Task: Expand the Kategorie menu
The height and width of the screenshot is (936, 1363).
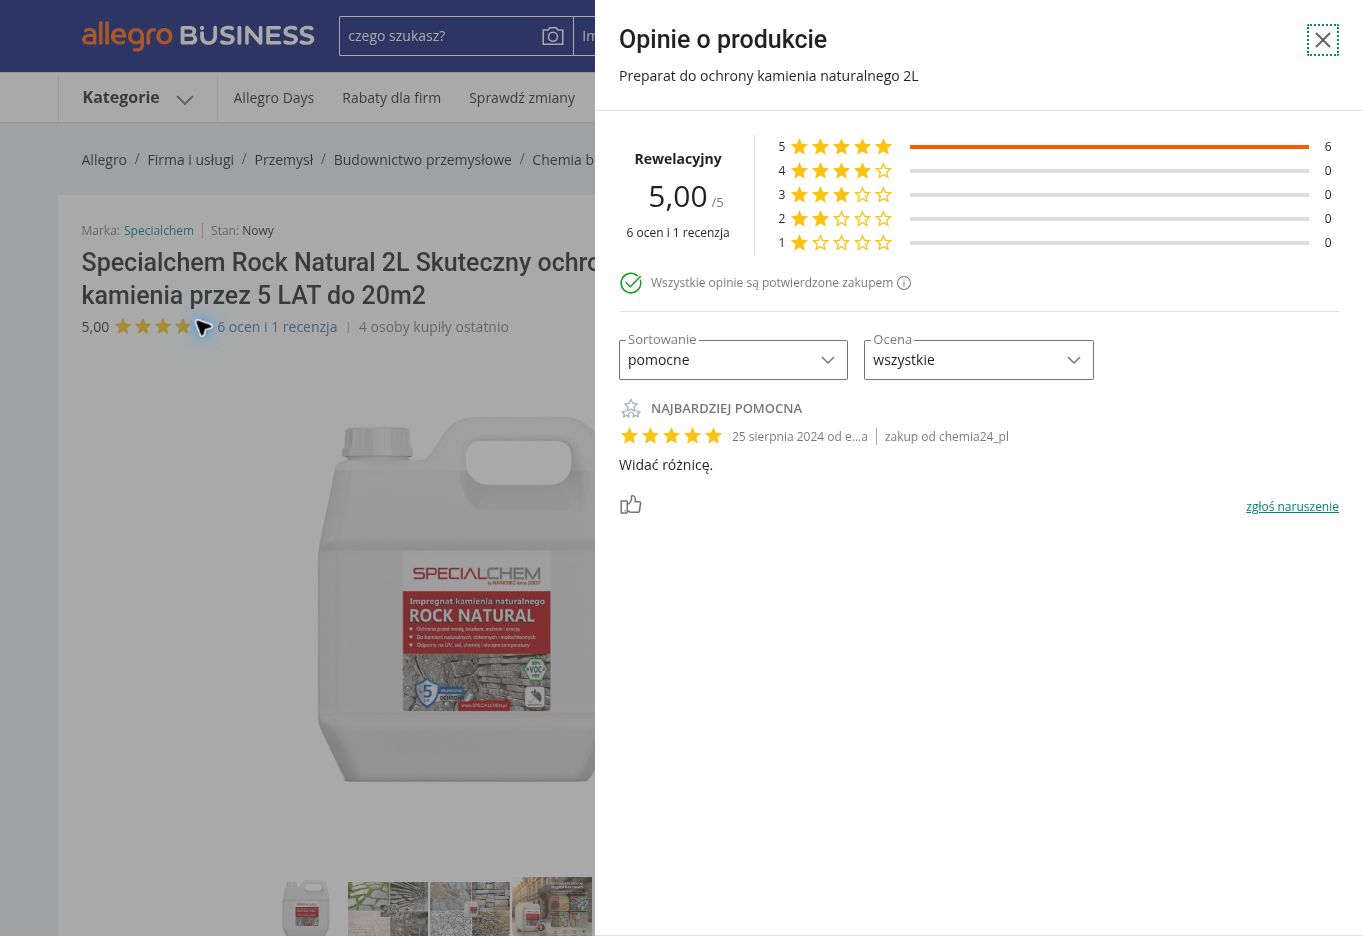Action: (138, 98)
